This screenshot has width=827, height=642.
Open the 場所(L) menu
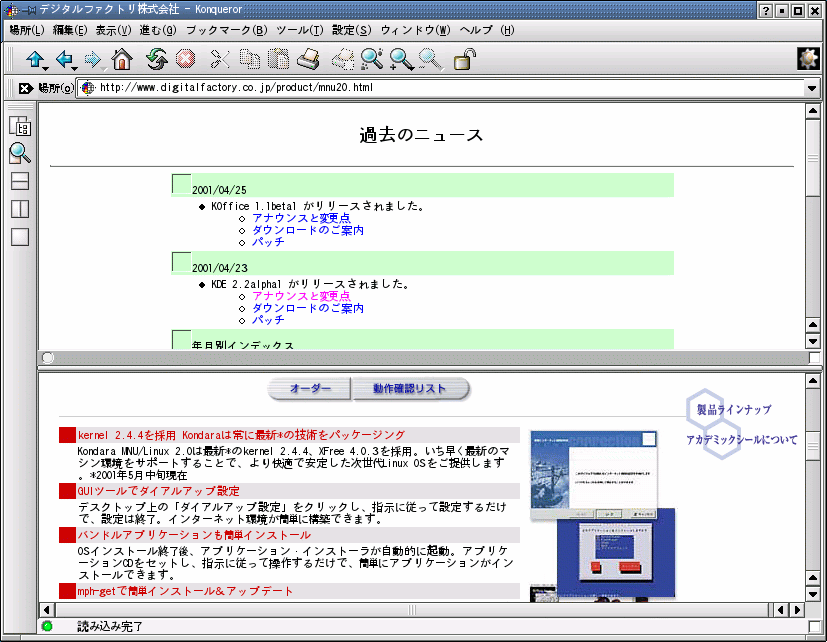pos(27,30)
